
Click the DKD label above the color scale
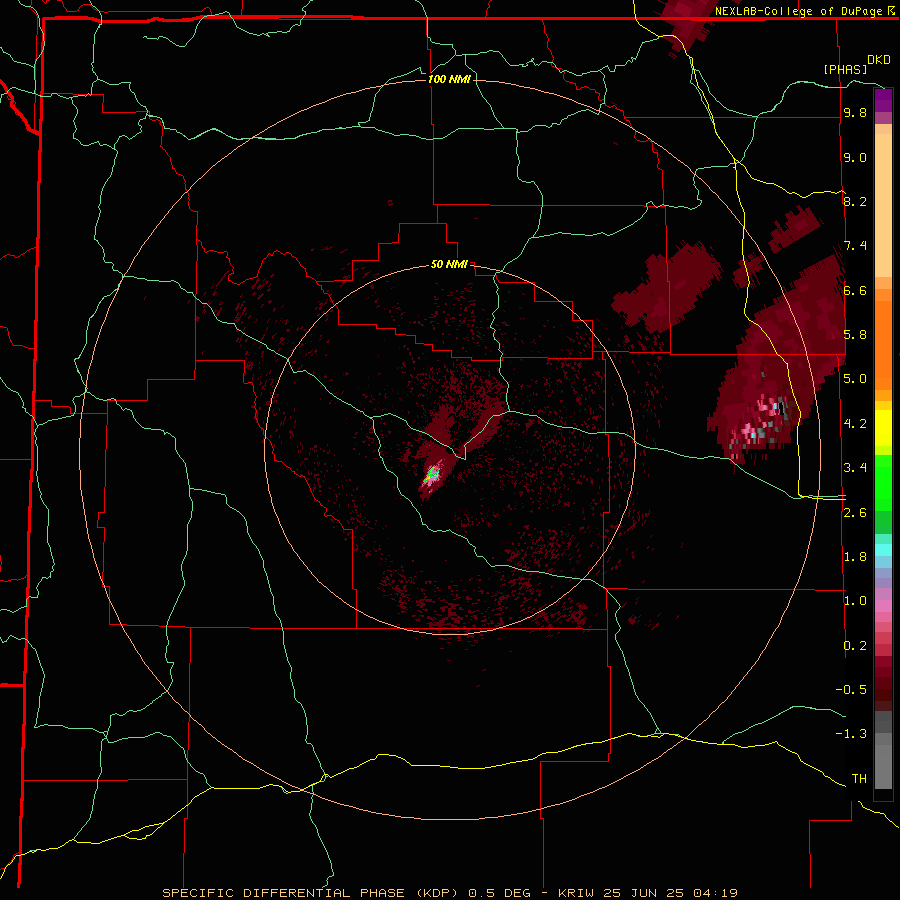point(878,60)
